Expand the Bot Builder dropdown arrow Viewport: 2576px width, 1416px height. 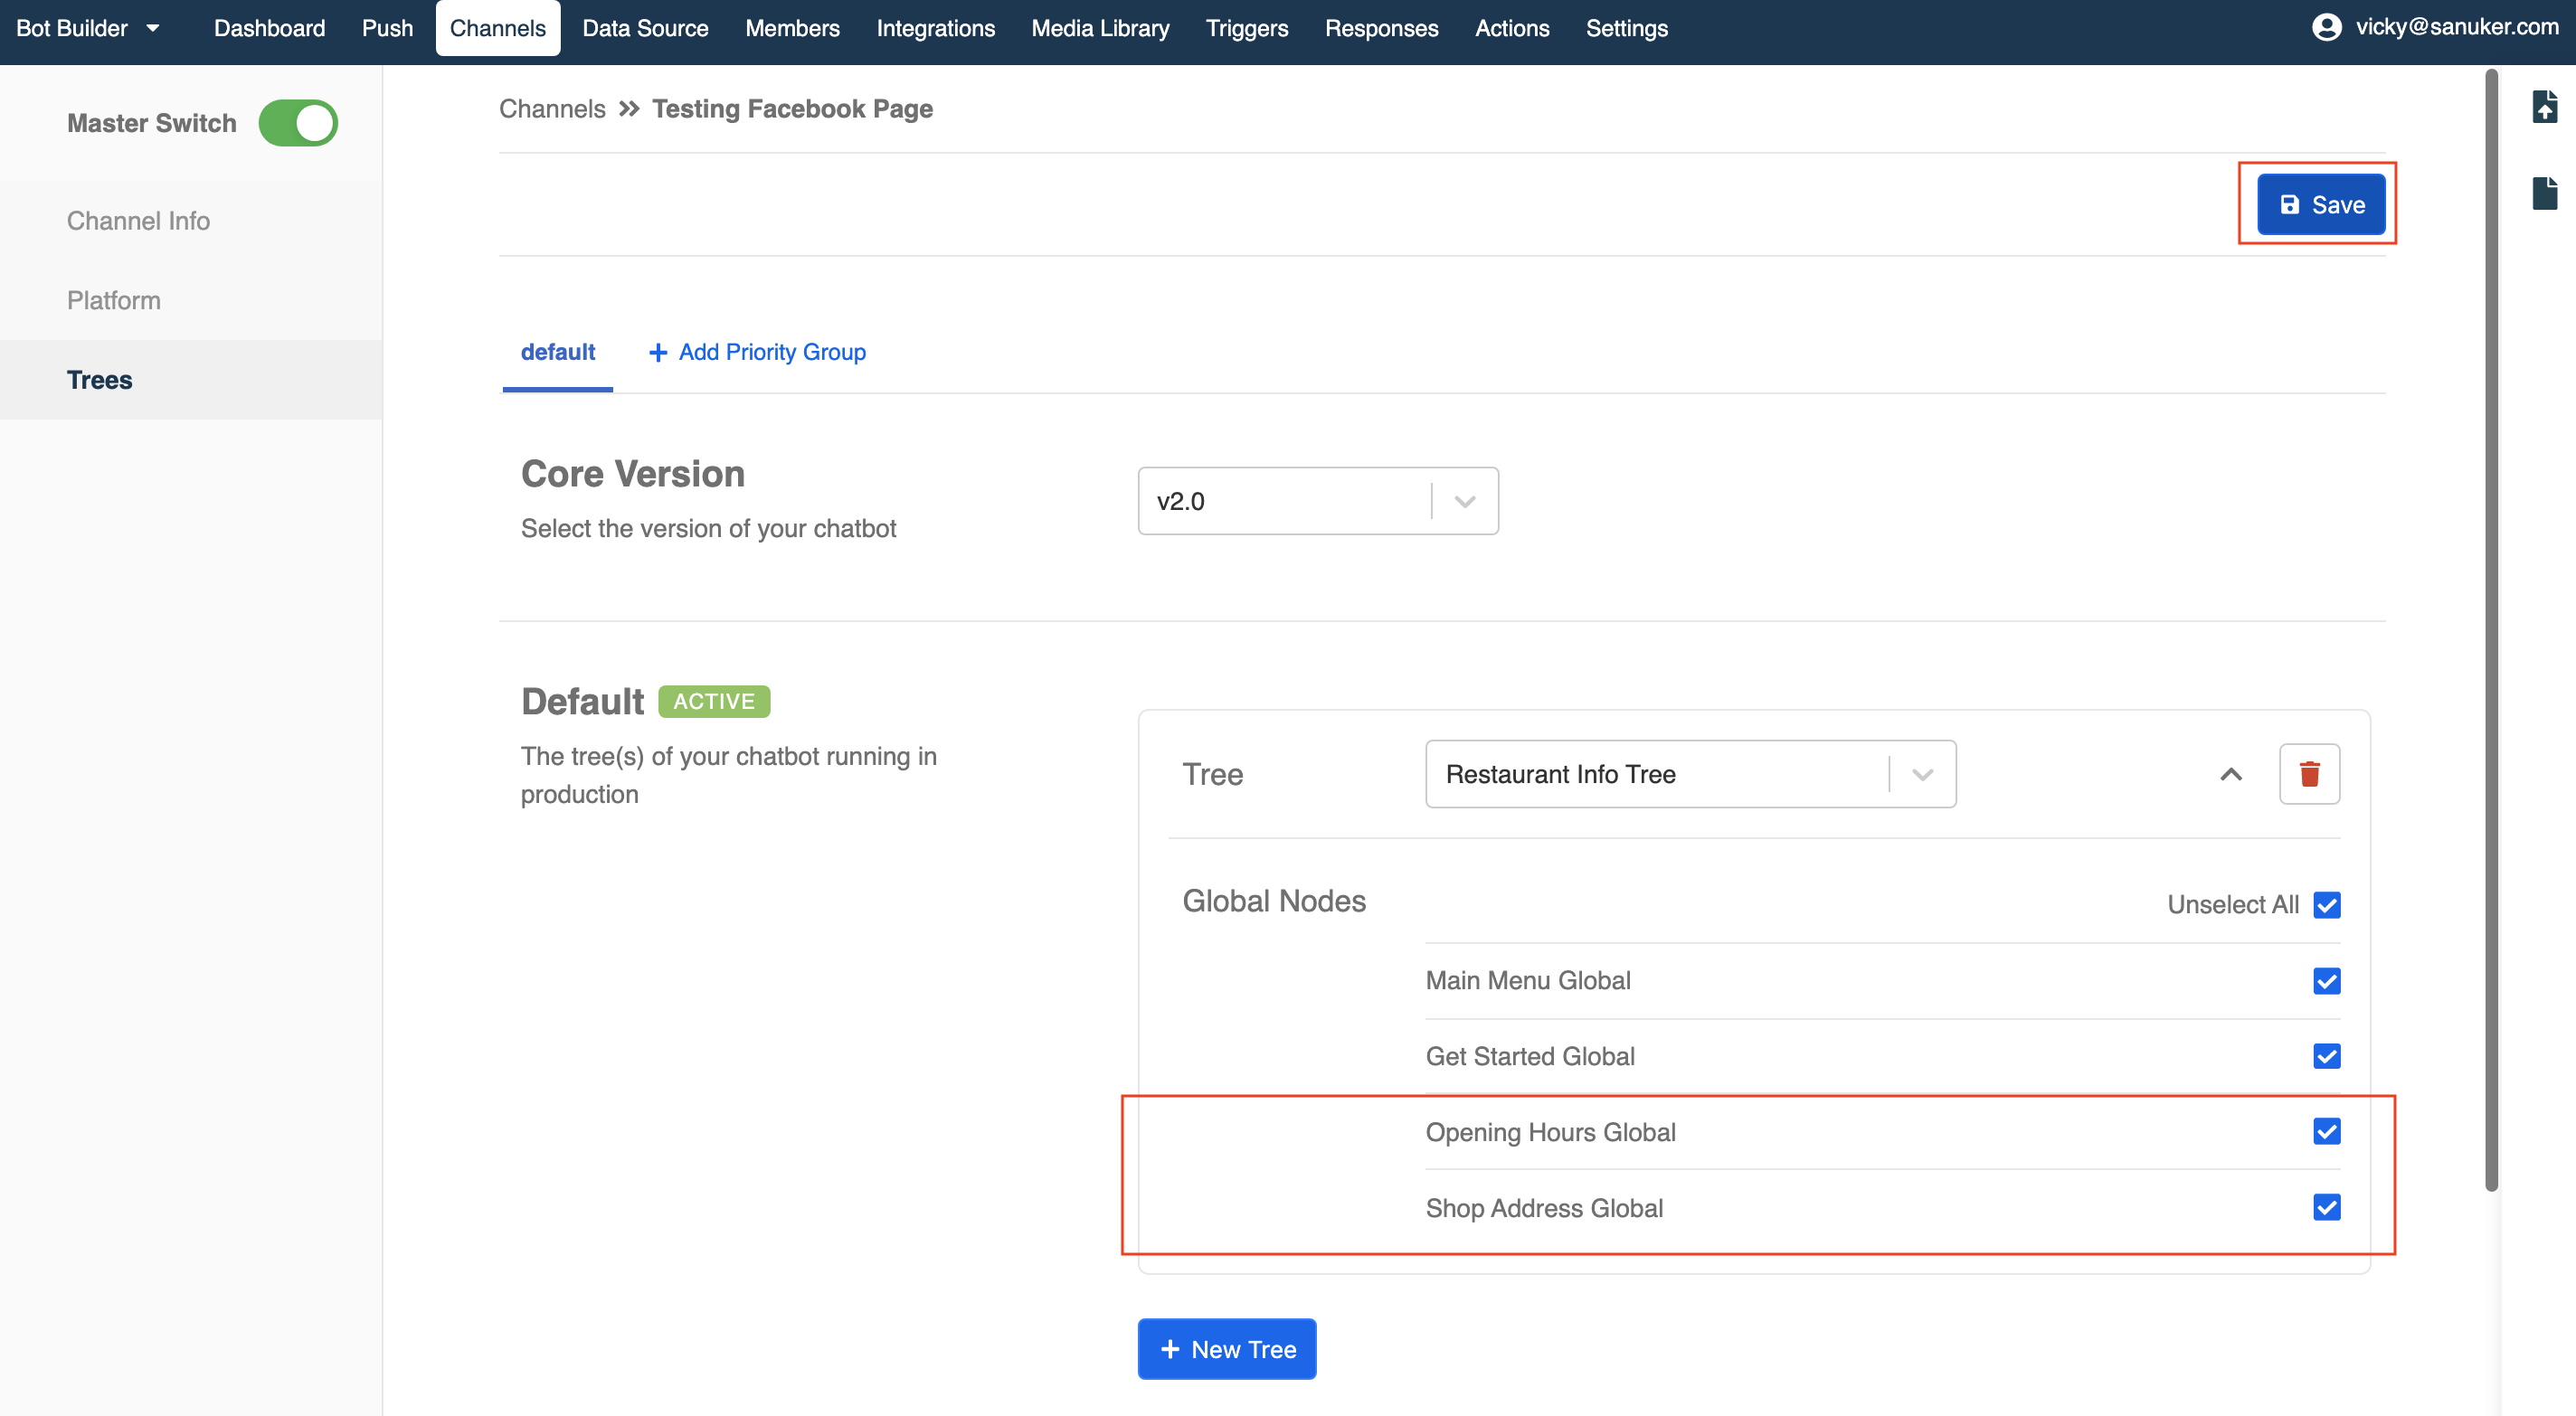tap(153, 28)
